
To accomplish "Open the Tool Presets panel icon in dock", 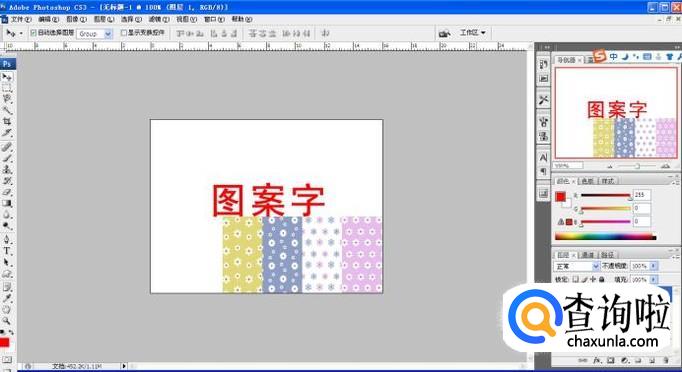I will coord(543,100).
